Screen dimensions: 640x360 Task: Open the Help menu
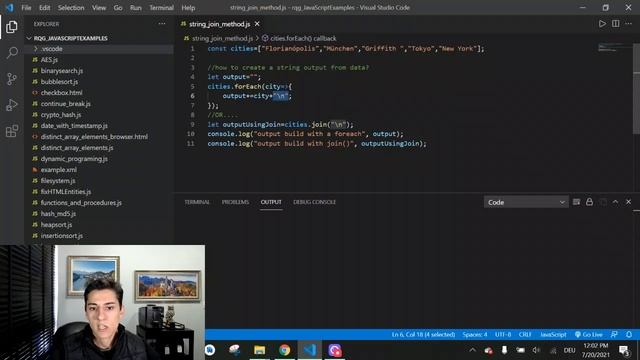click(188, 8)
